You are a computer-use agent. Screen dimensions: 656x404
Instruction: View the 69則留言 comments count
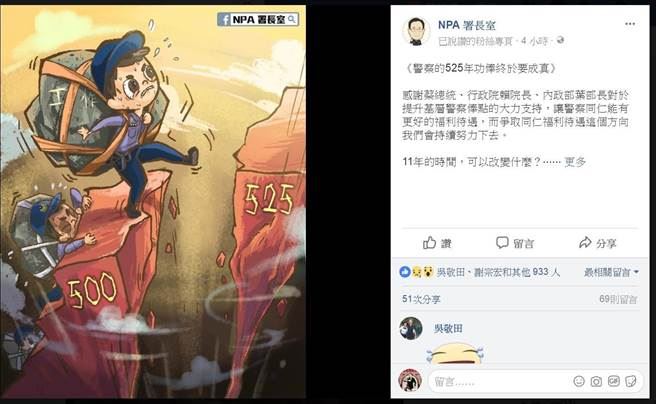pyautogui.click(x=618, y=299)
